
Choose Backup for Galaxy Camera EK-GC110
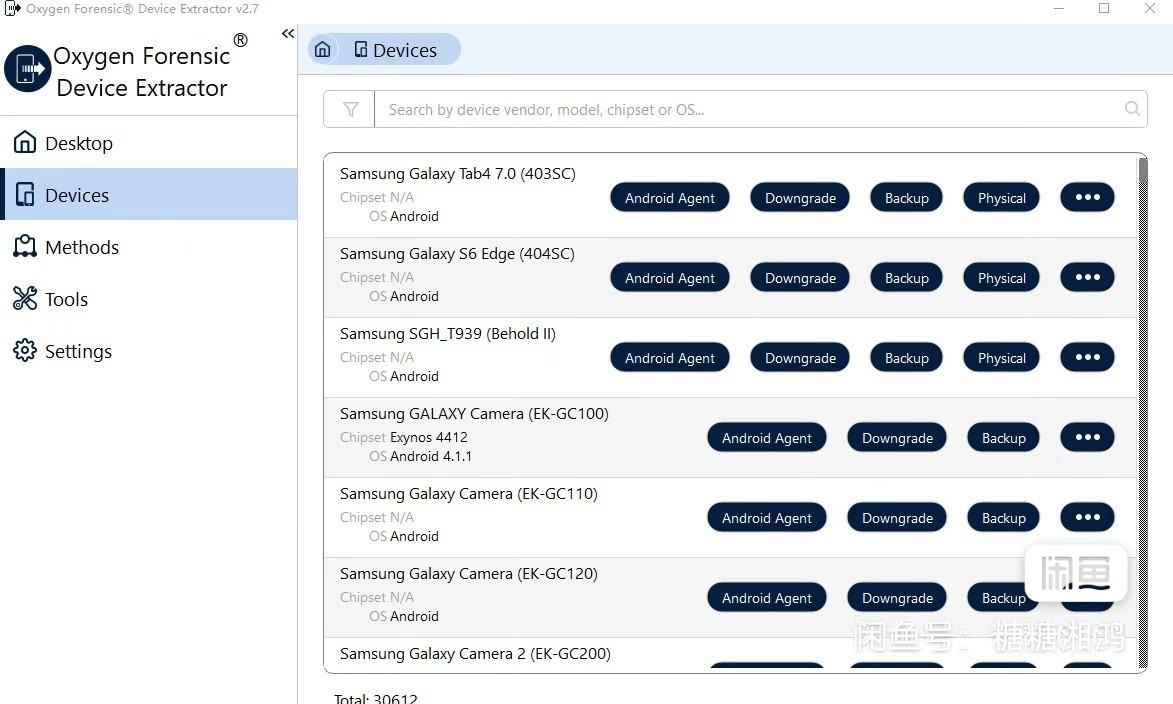click(1004, 518)
